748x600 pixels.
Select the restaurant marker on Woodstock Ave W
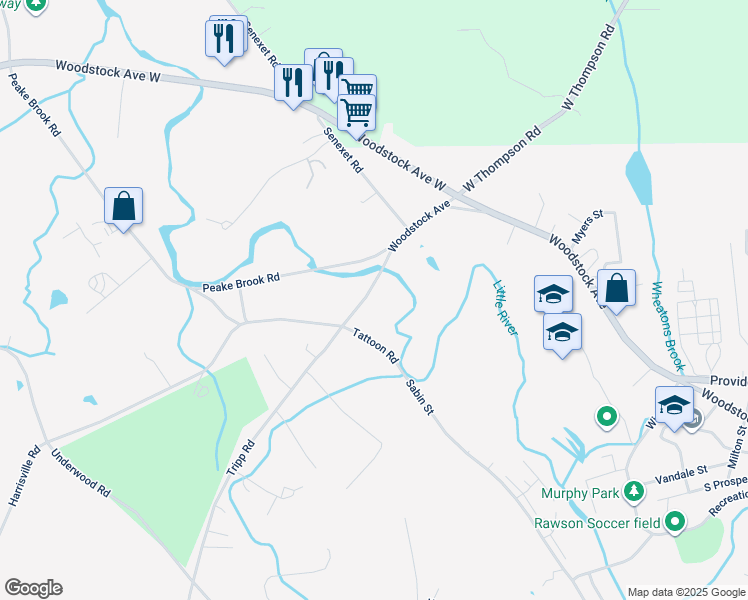[293, 85]
